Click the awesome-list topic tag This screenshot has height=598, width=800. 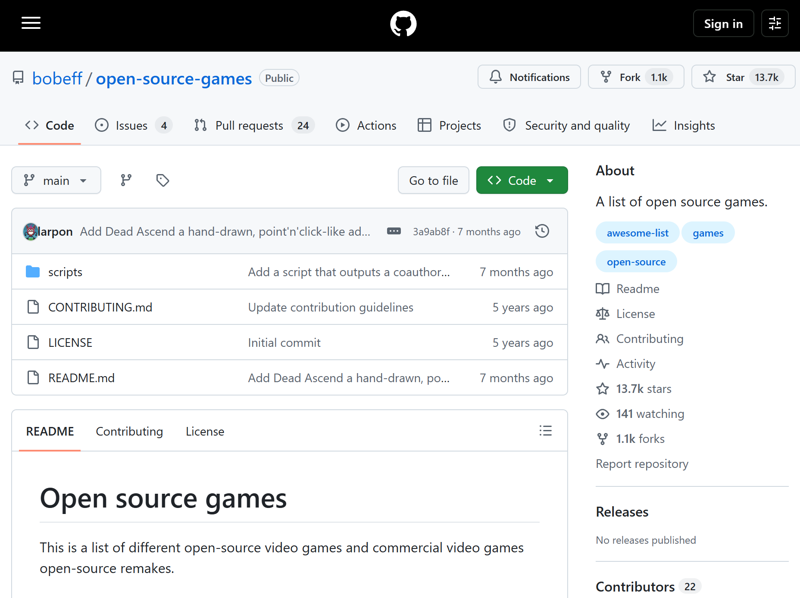tap(637, 233)
